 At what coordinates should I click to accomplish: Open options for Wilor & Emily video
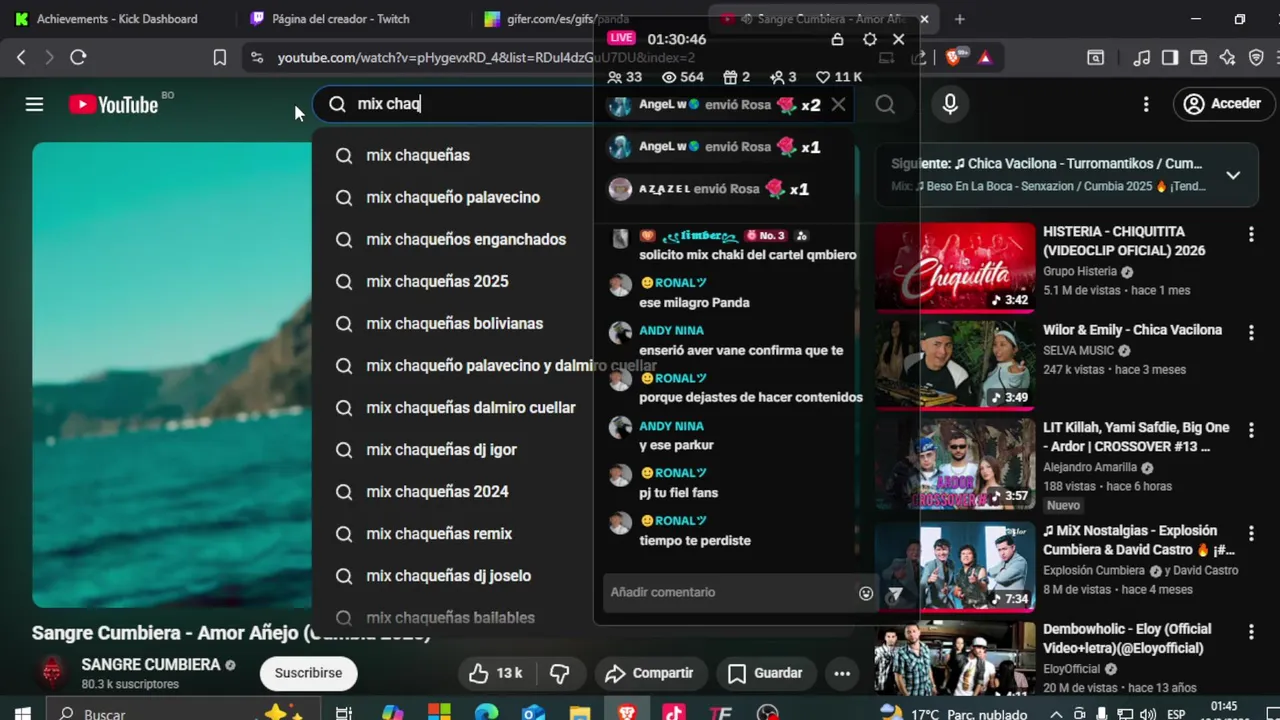[1251, 332]
